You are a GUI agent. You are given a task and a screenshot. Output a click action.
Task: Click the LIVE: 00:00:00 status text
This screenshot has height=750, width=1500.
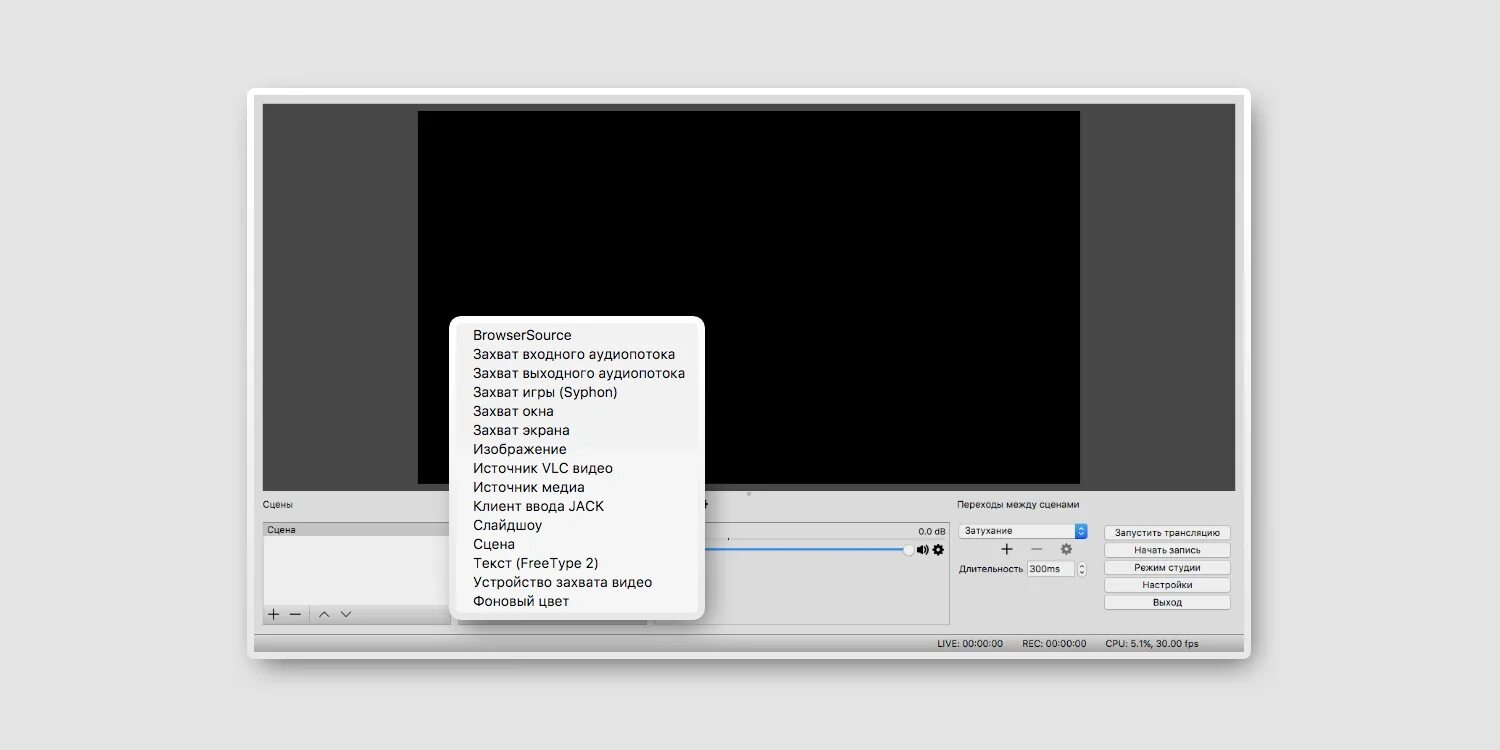970,644
